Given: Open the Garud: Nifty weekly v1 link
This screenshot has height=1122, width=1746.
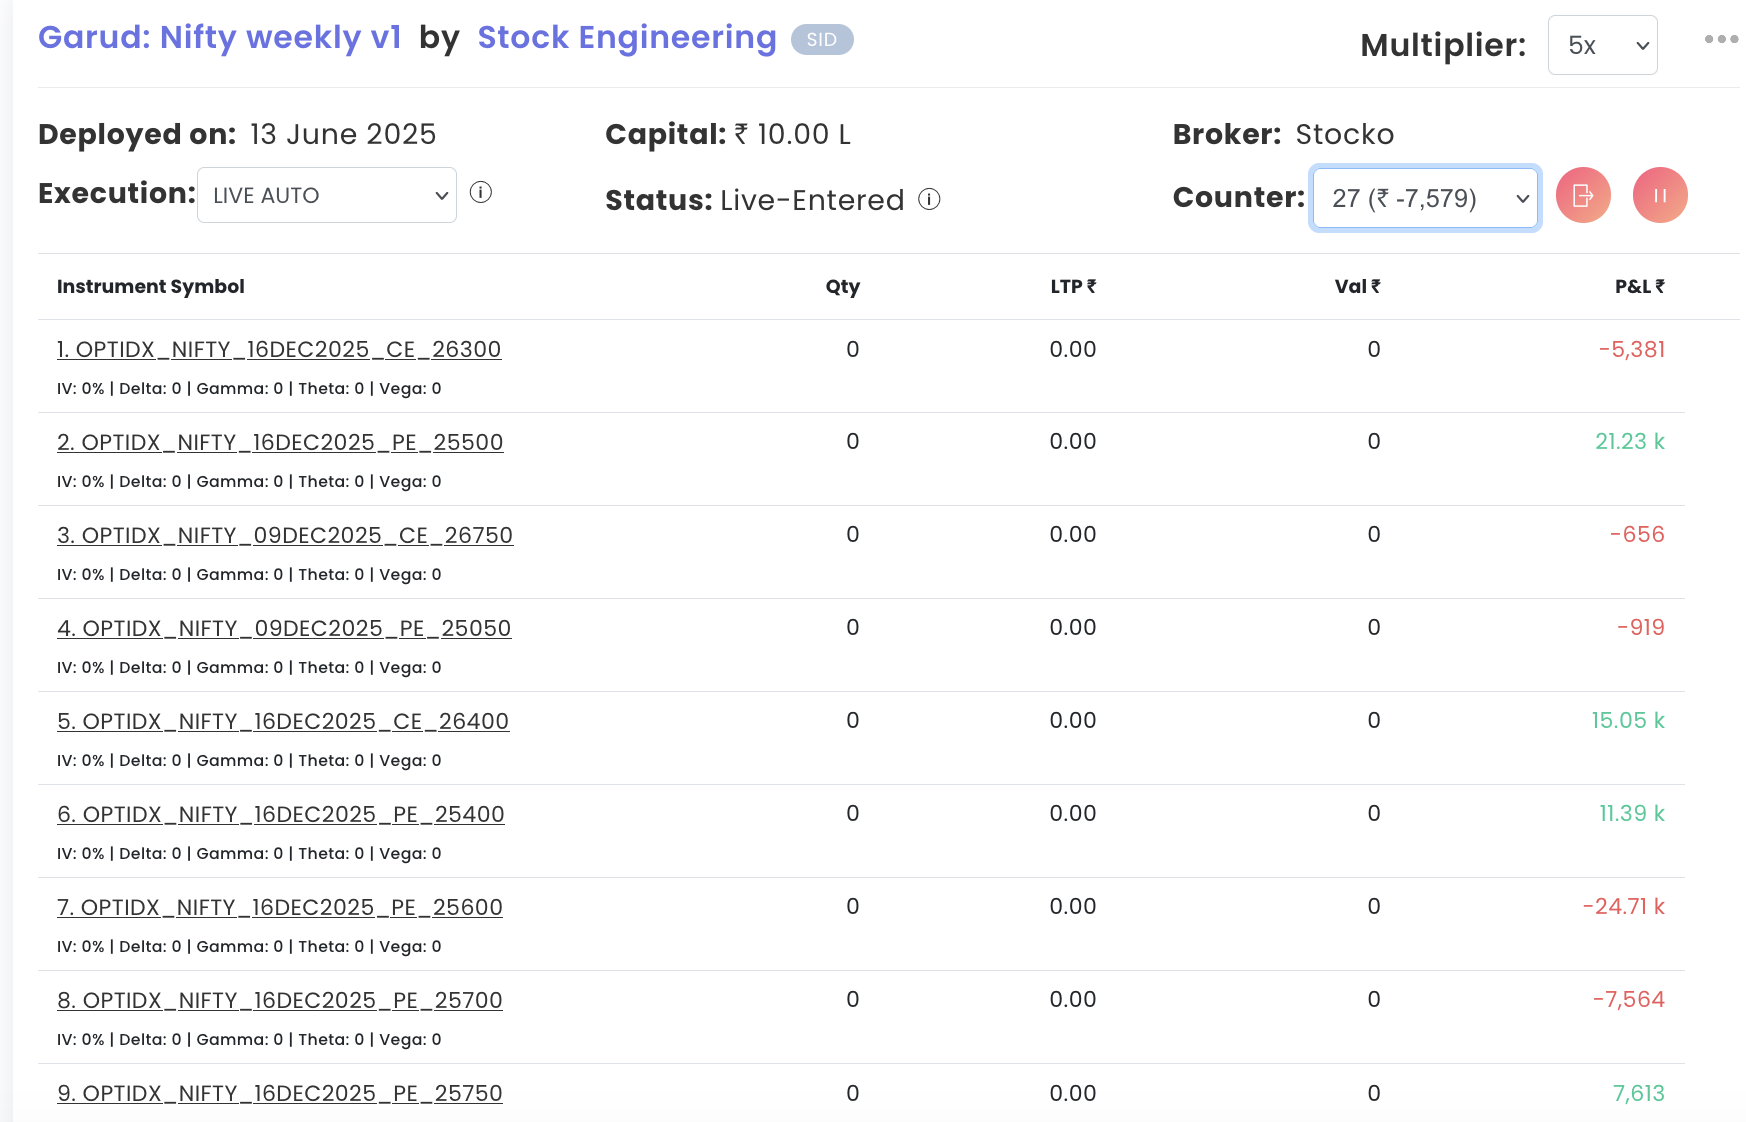Looking at the screenshot, I should tap(220, 38).
